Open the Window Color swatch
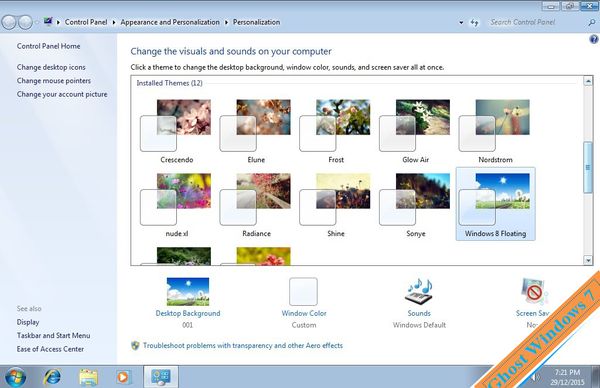The image size is (600, 388). click(303, 292)
